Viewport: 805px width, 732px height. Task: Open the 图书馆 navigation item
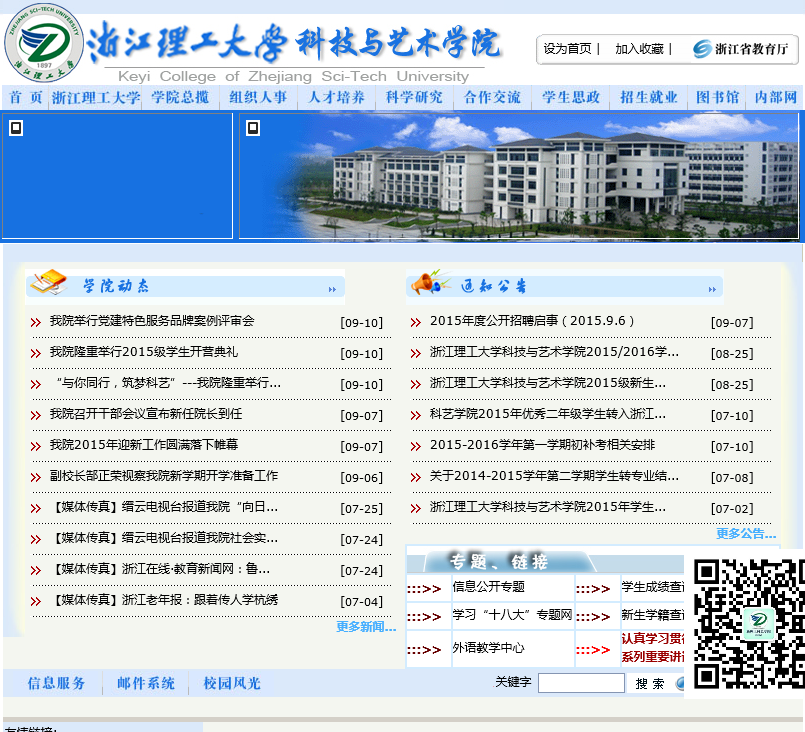[717, 98]
